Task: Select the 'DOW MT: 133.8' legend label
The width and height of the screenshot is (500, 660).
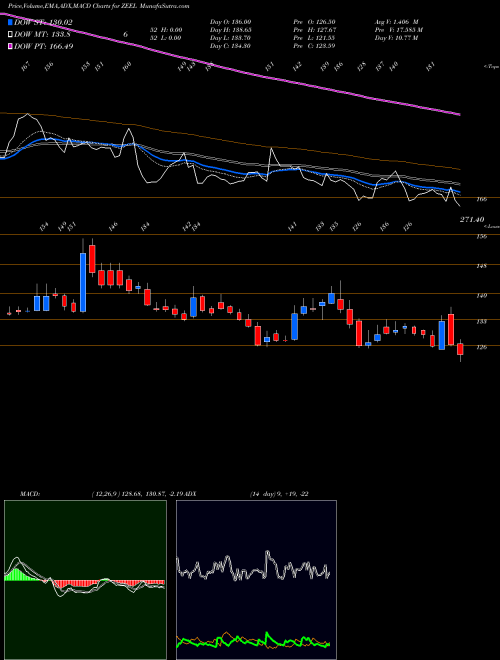Action: tap(42, 35)
